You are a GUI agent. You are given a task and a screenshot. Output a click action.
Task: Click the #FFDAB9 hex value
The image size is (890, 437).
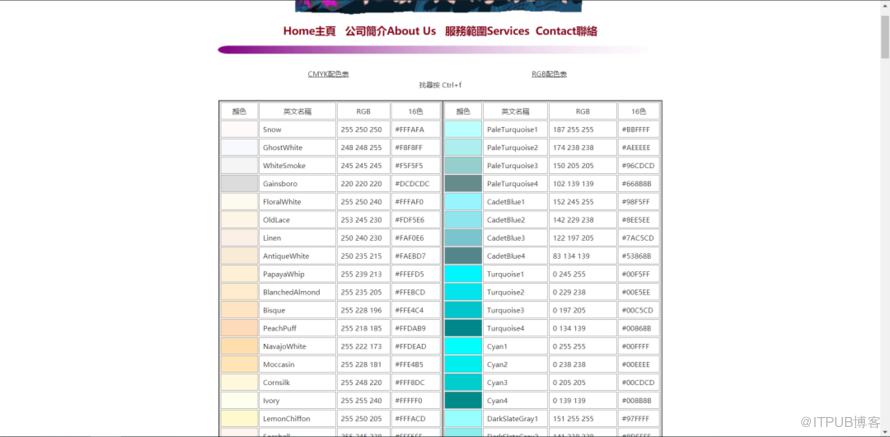tap(410, 329)
